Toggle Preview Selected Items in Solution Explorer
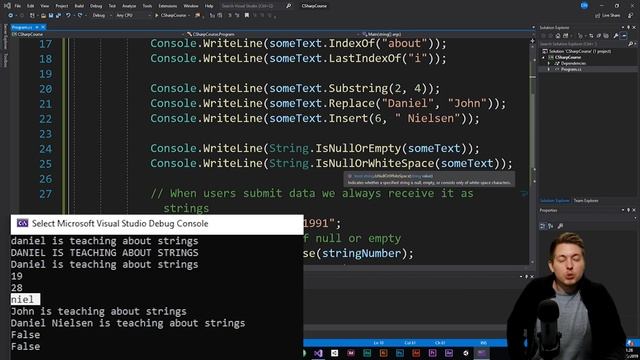This screenshot has width=640, height=360. (624, 36)
